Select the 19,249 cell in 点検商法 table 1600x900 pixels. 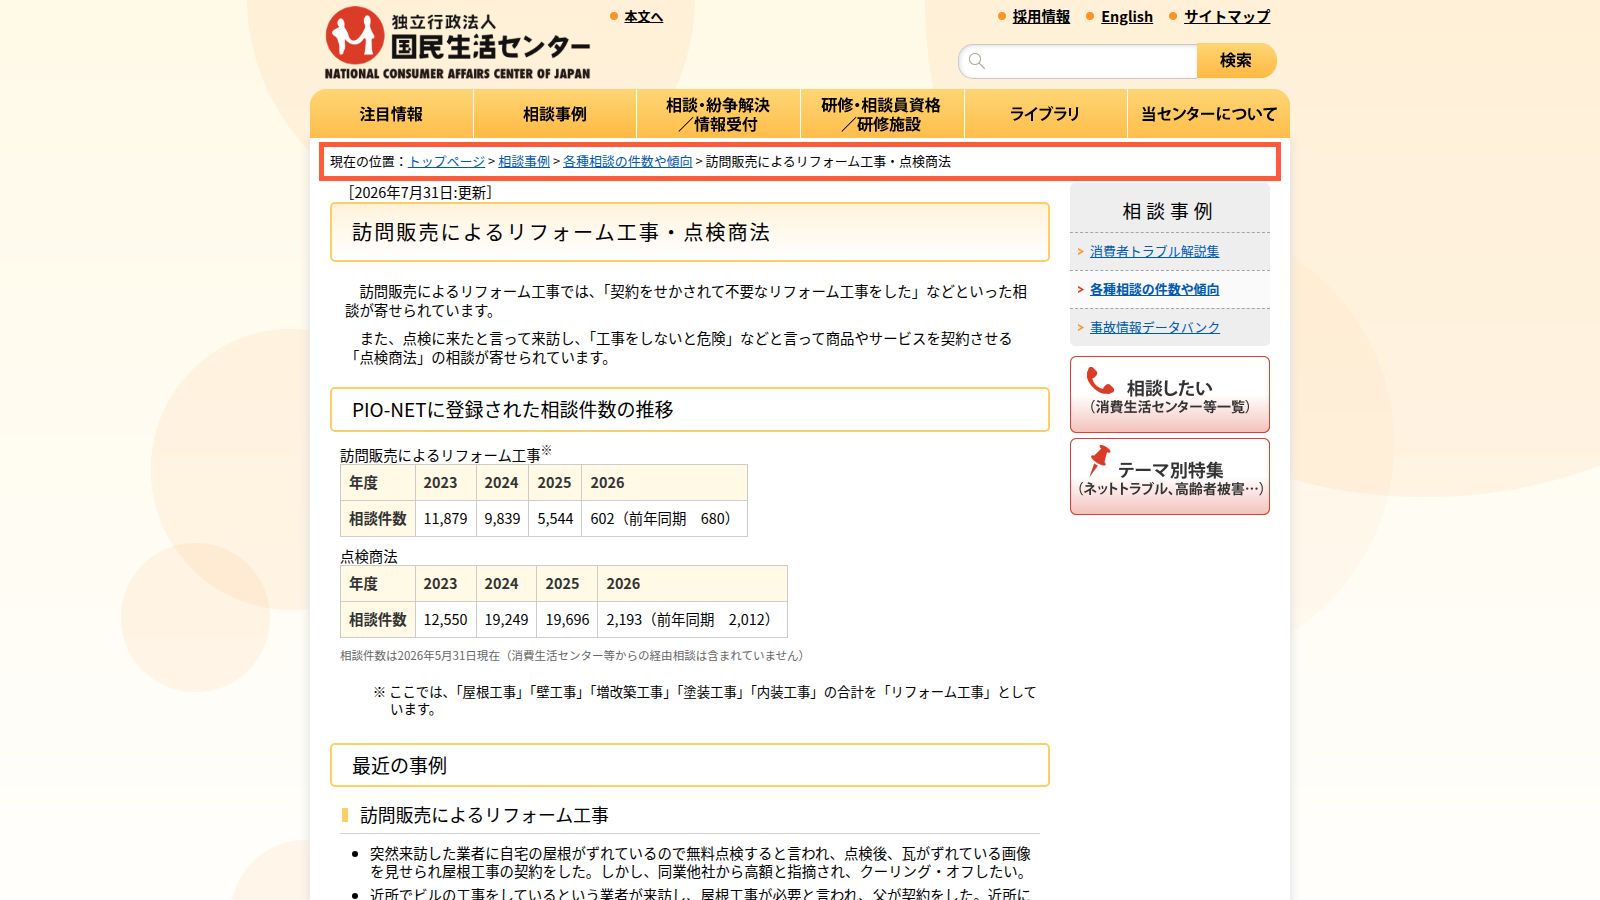tap(506, 620)
